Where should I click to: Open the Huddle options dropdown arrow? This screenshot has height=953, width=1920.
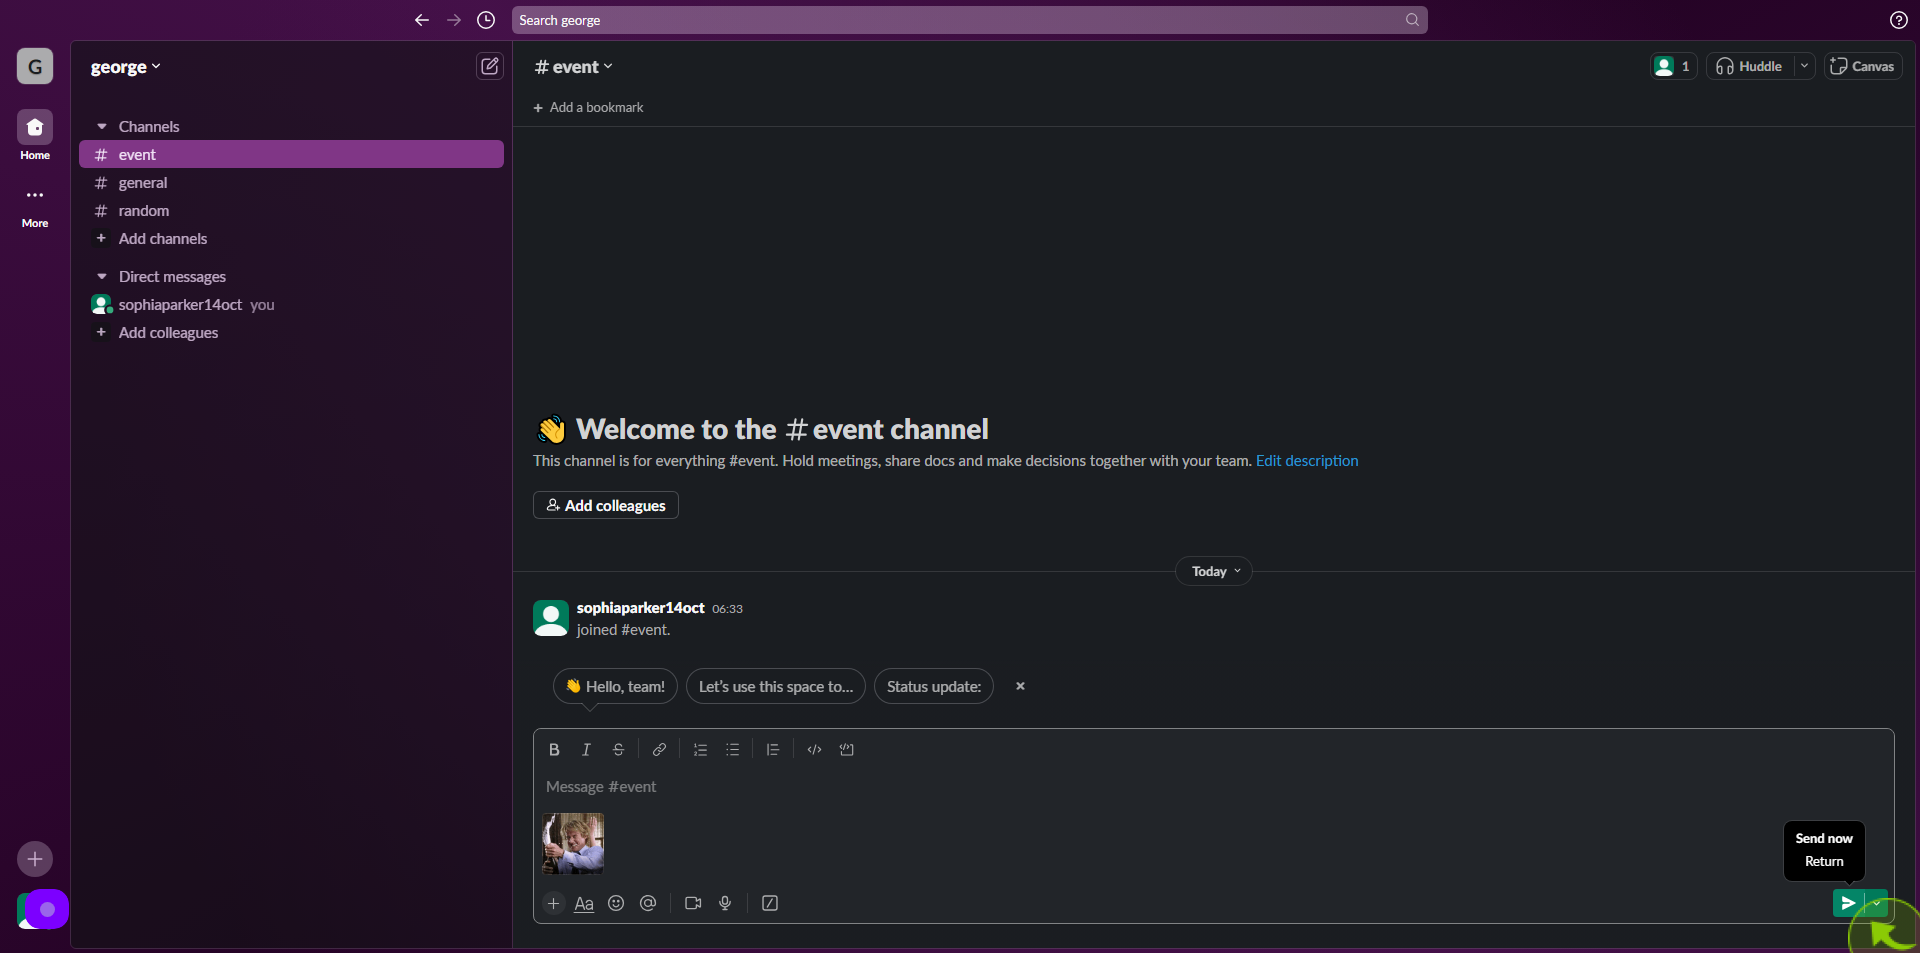tap(1804, 66)
